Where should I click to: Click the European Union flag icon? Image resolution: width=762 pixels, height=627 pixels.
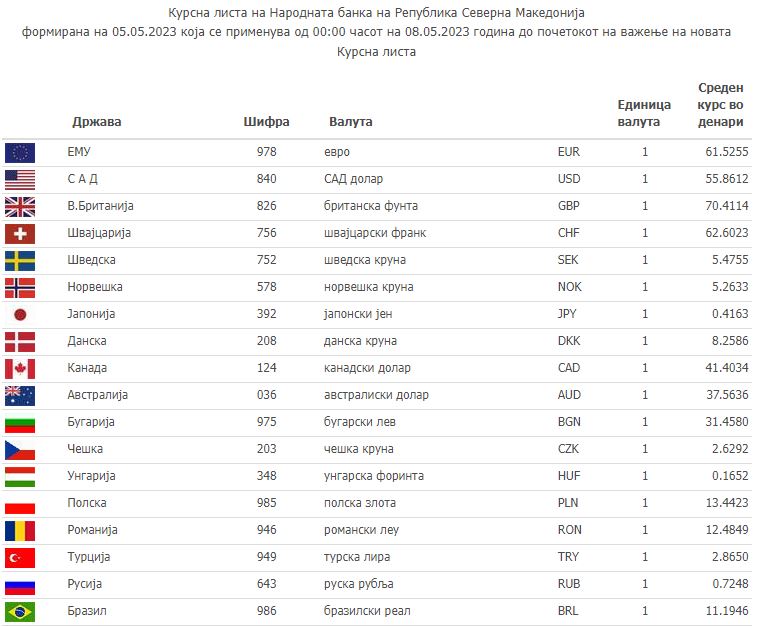pos(20,152)
